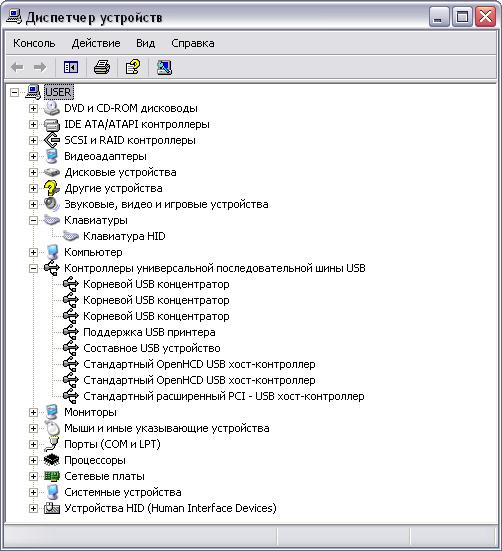
Task: Click the Мониторы monitor icon
Action: (x=52, y=412)
